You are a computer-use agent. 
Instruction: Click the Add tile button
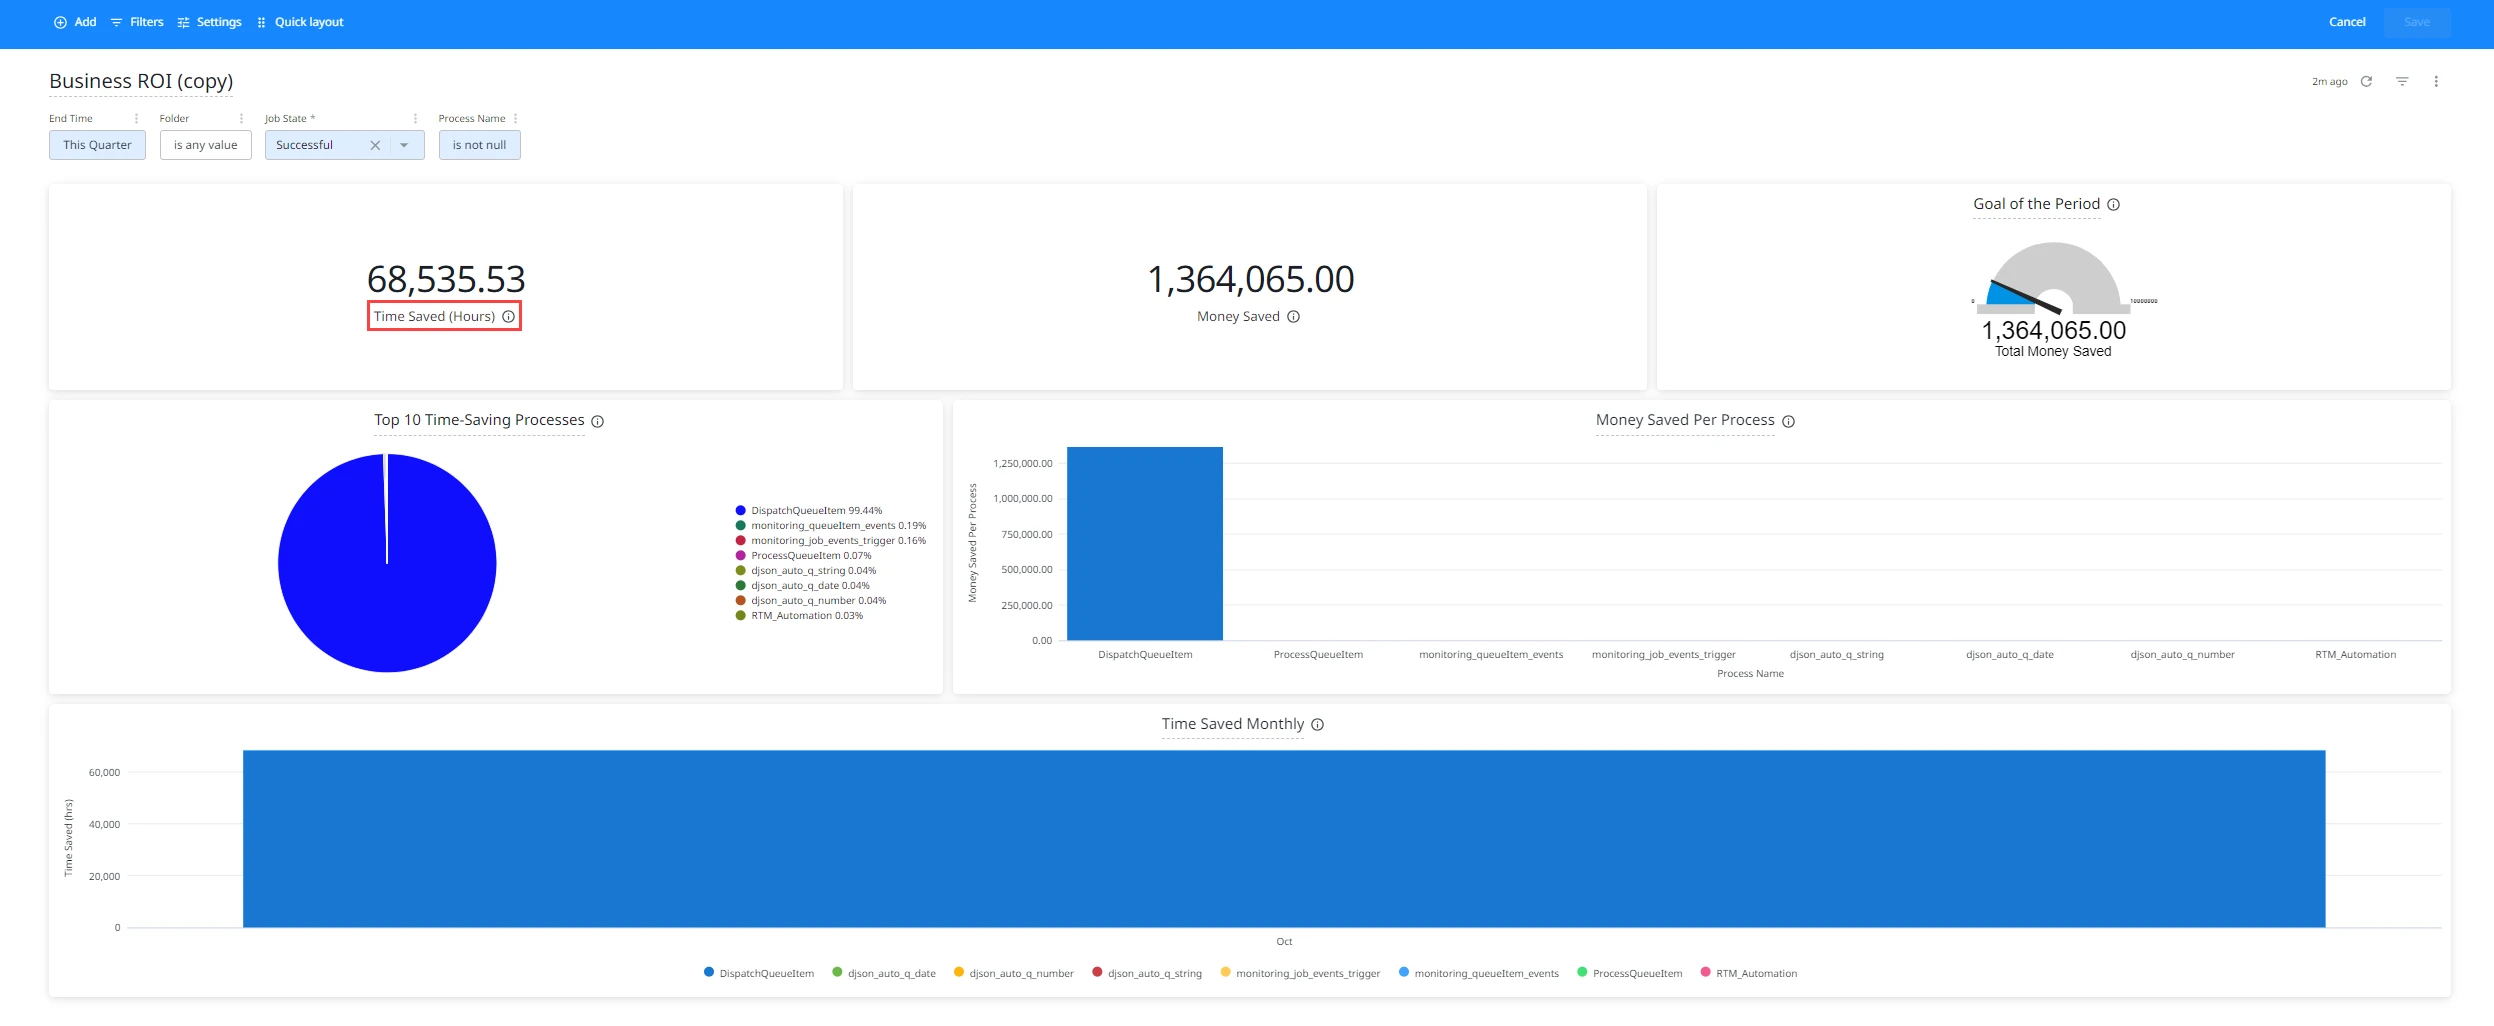point(75,22)
